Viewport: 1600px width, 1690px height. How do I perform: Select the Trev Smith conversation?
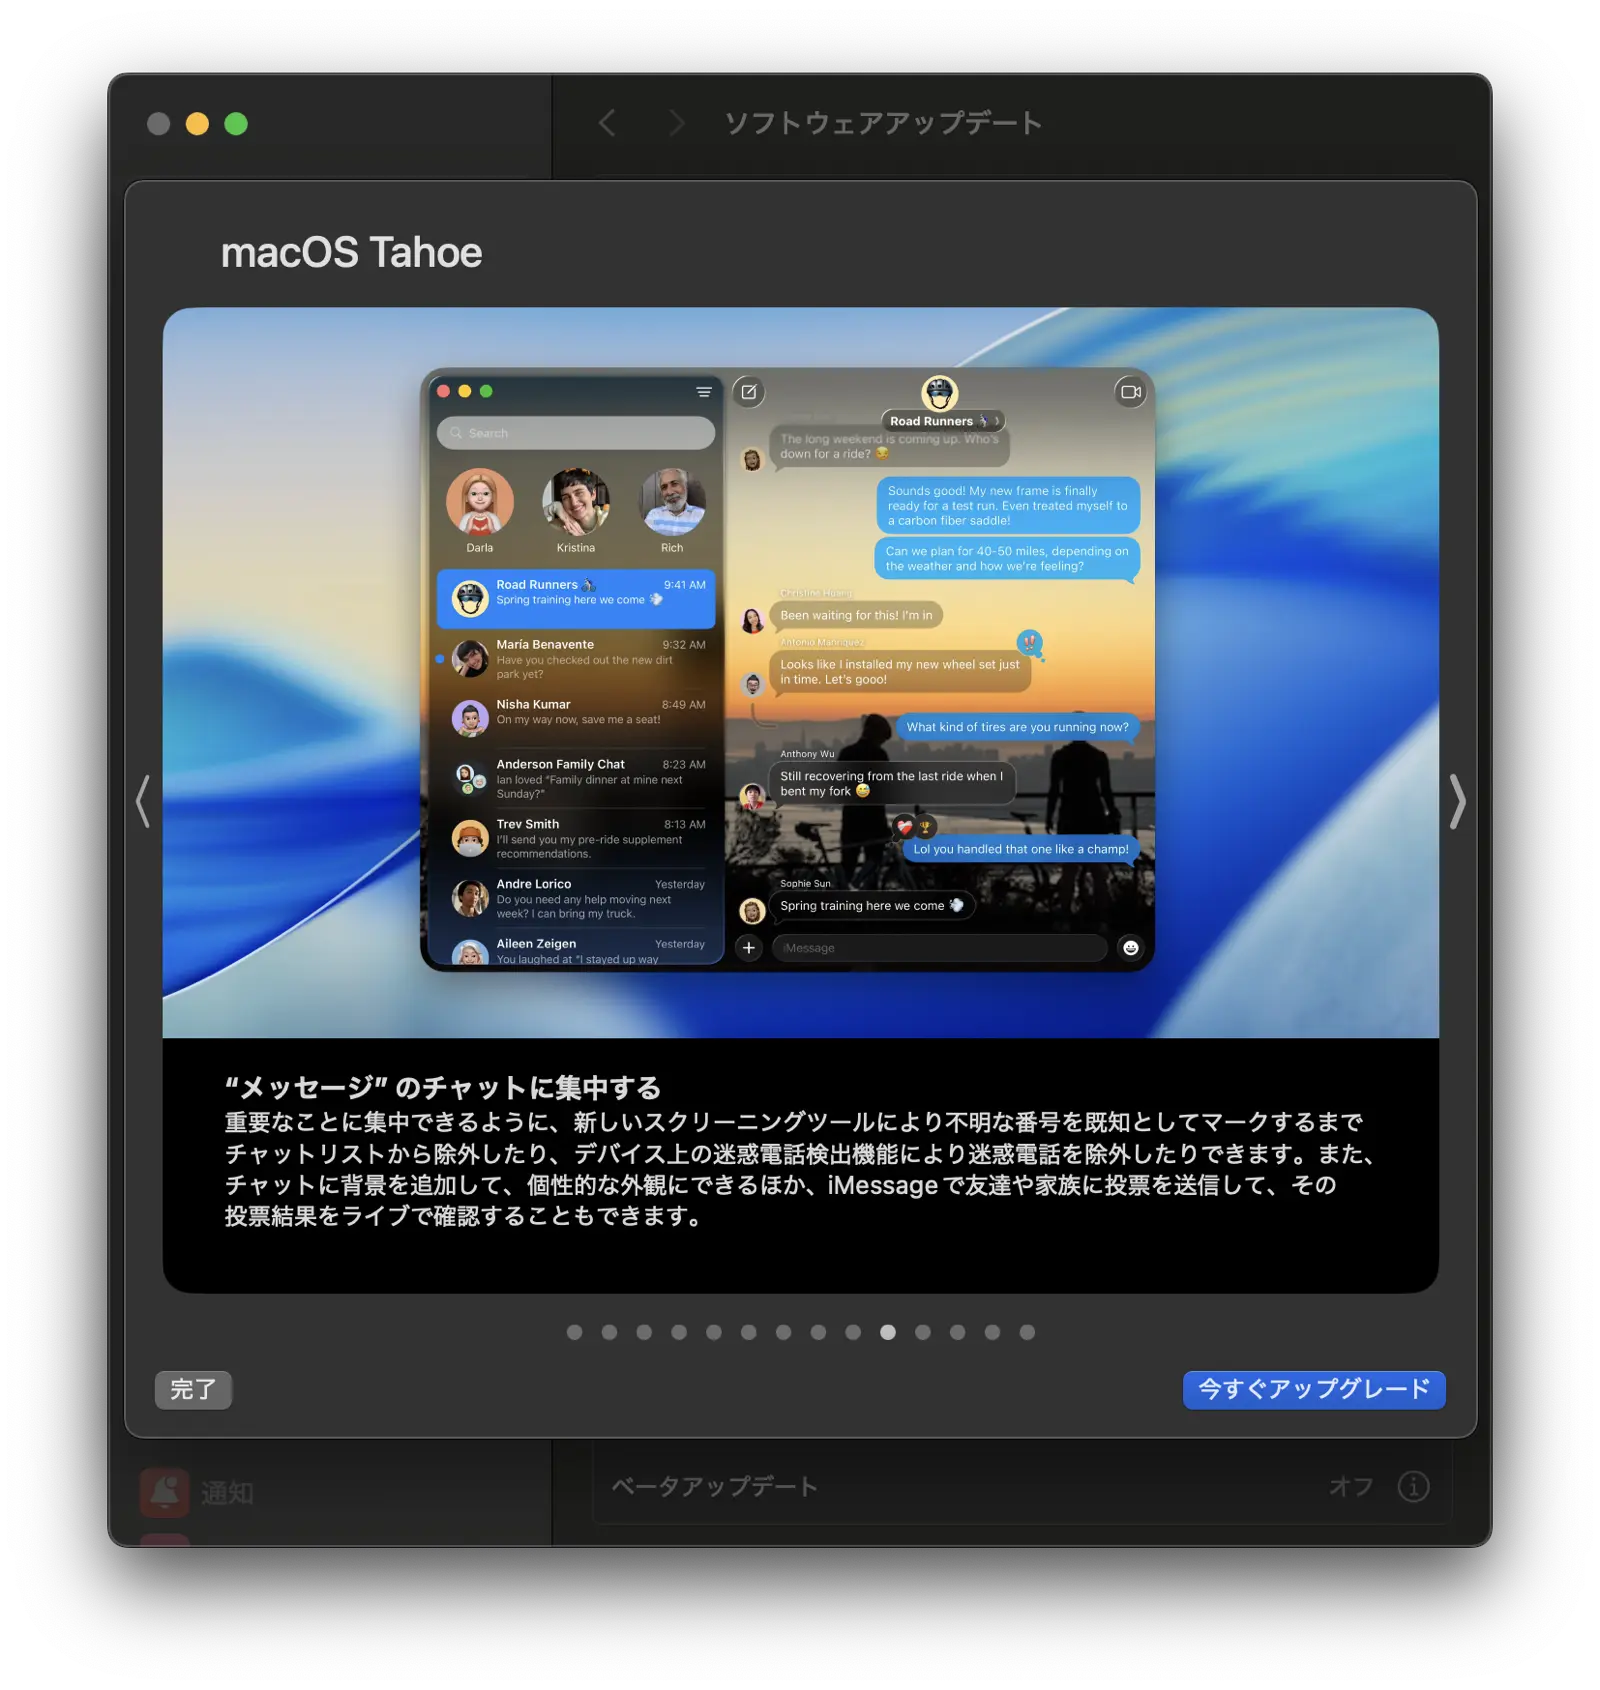[576, 839]
